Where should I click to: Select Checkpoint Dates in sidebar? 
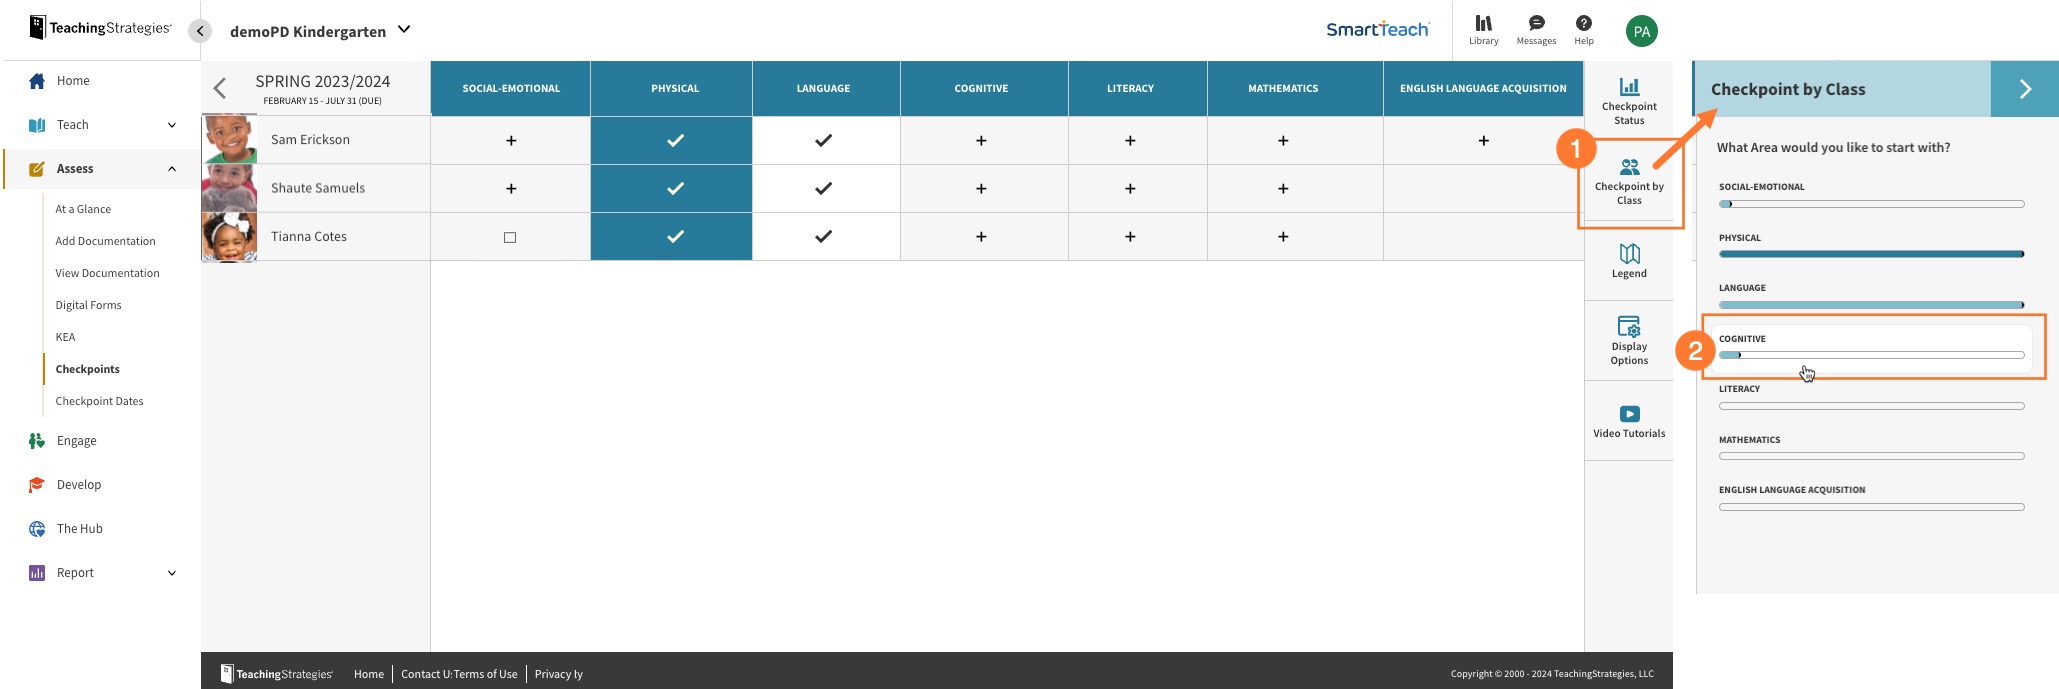[x=99, y=401]
